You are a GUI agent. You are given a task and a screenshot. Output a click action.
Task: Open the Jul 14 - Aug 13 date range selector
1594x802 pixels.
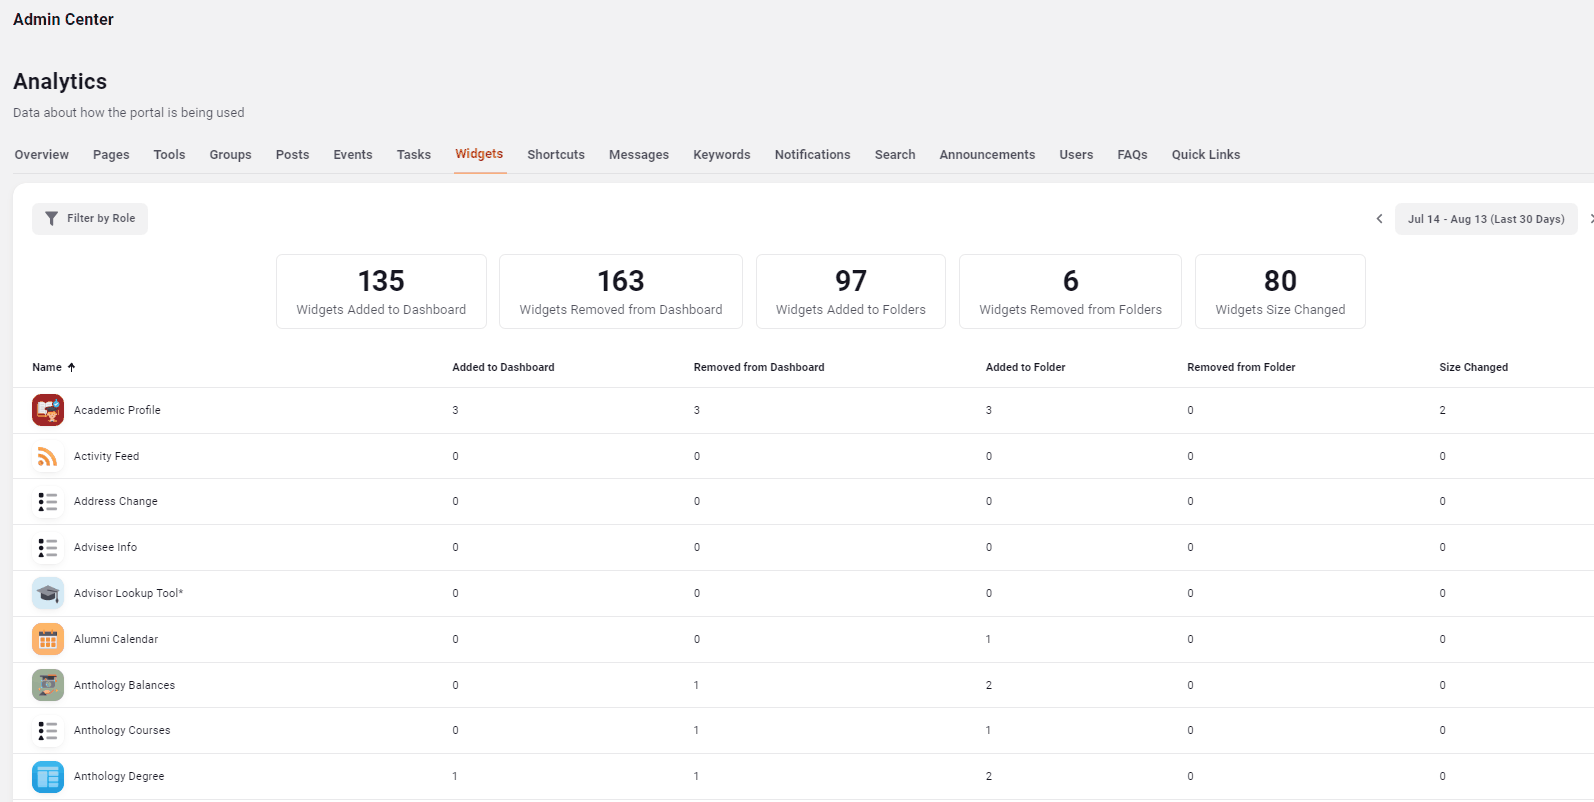tap(1486, 219)
